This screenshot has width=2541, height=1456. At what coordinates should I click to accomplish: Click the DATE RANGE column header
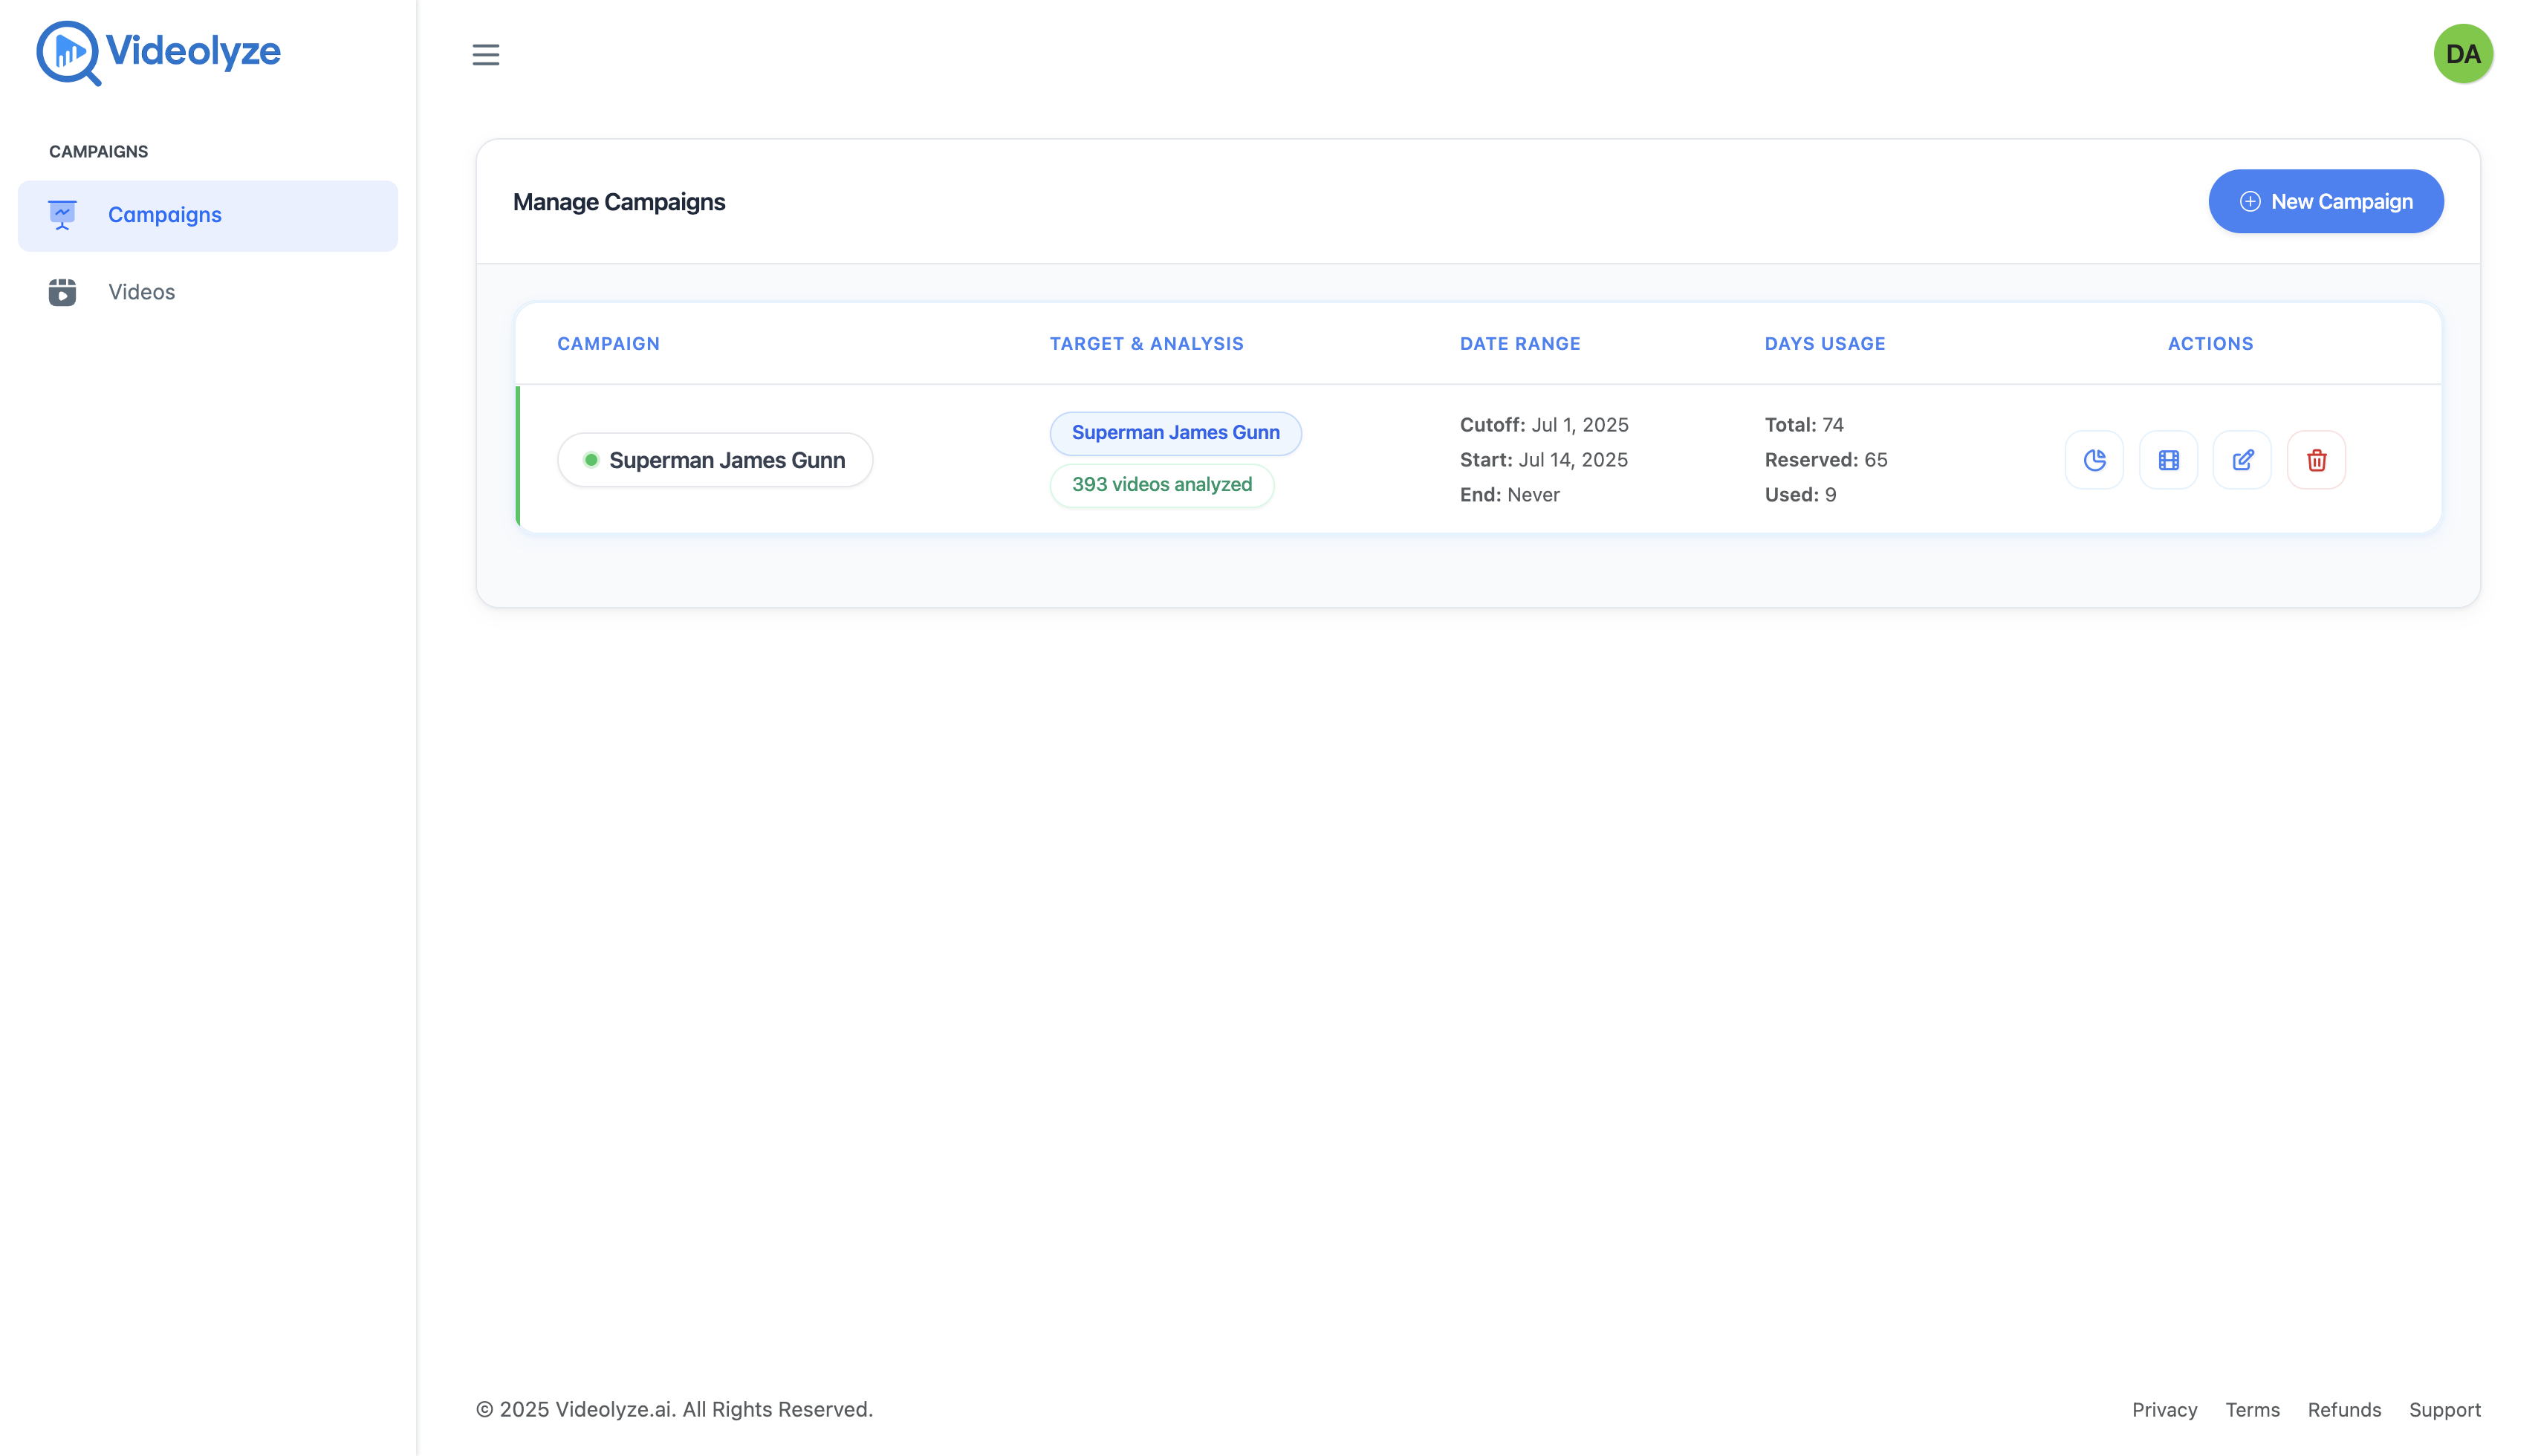[x=1520, y=344]
